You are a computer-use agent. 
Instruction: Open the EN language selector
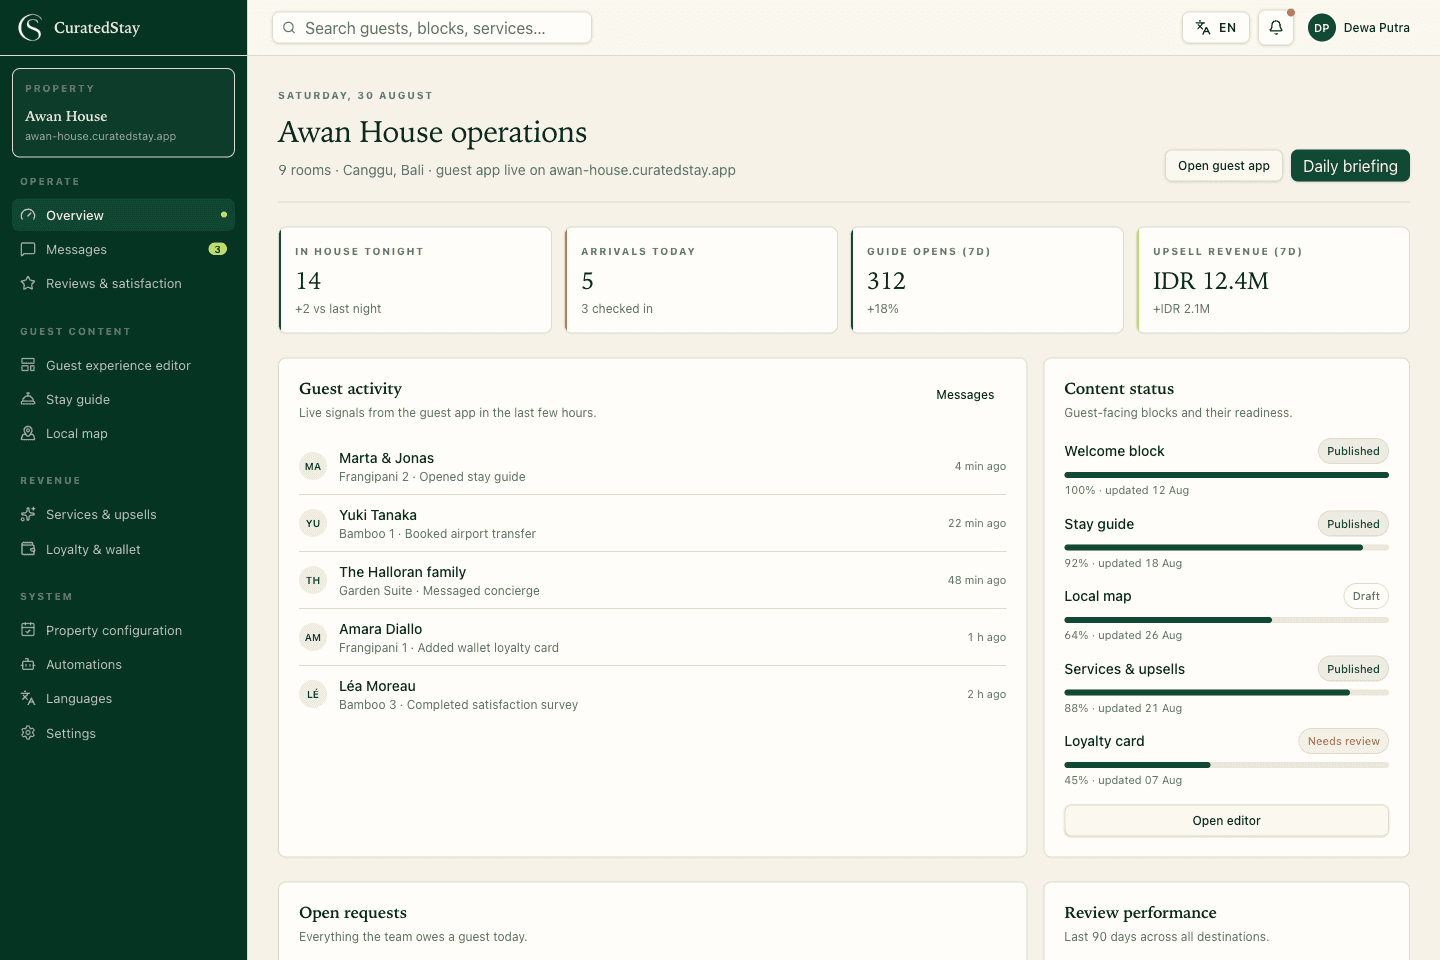click(x=1216, y=28)
